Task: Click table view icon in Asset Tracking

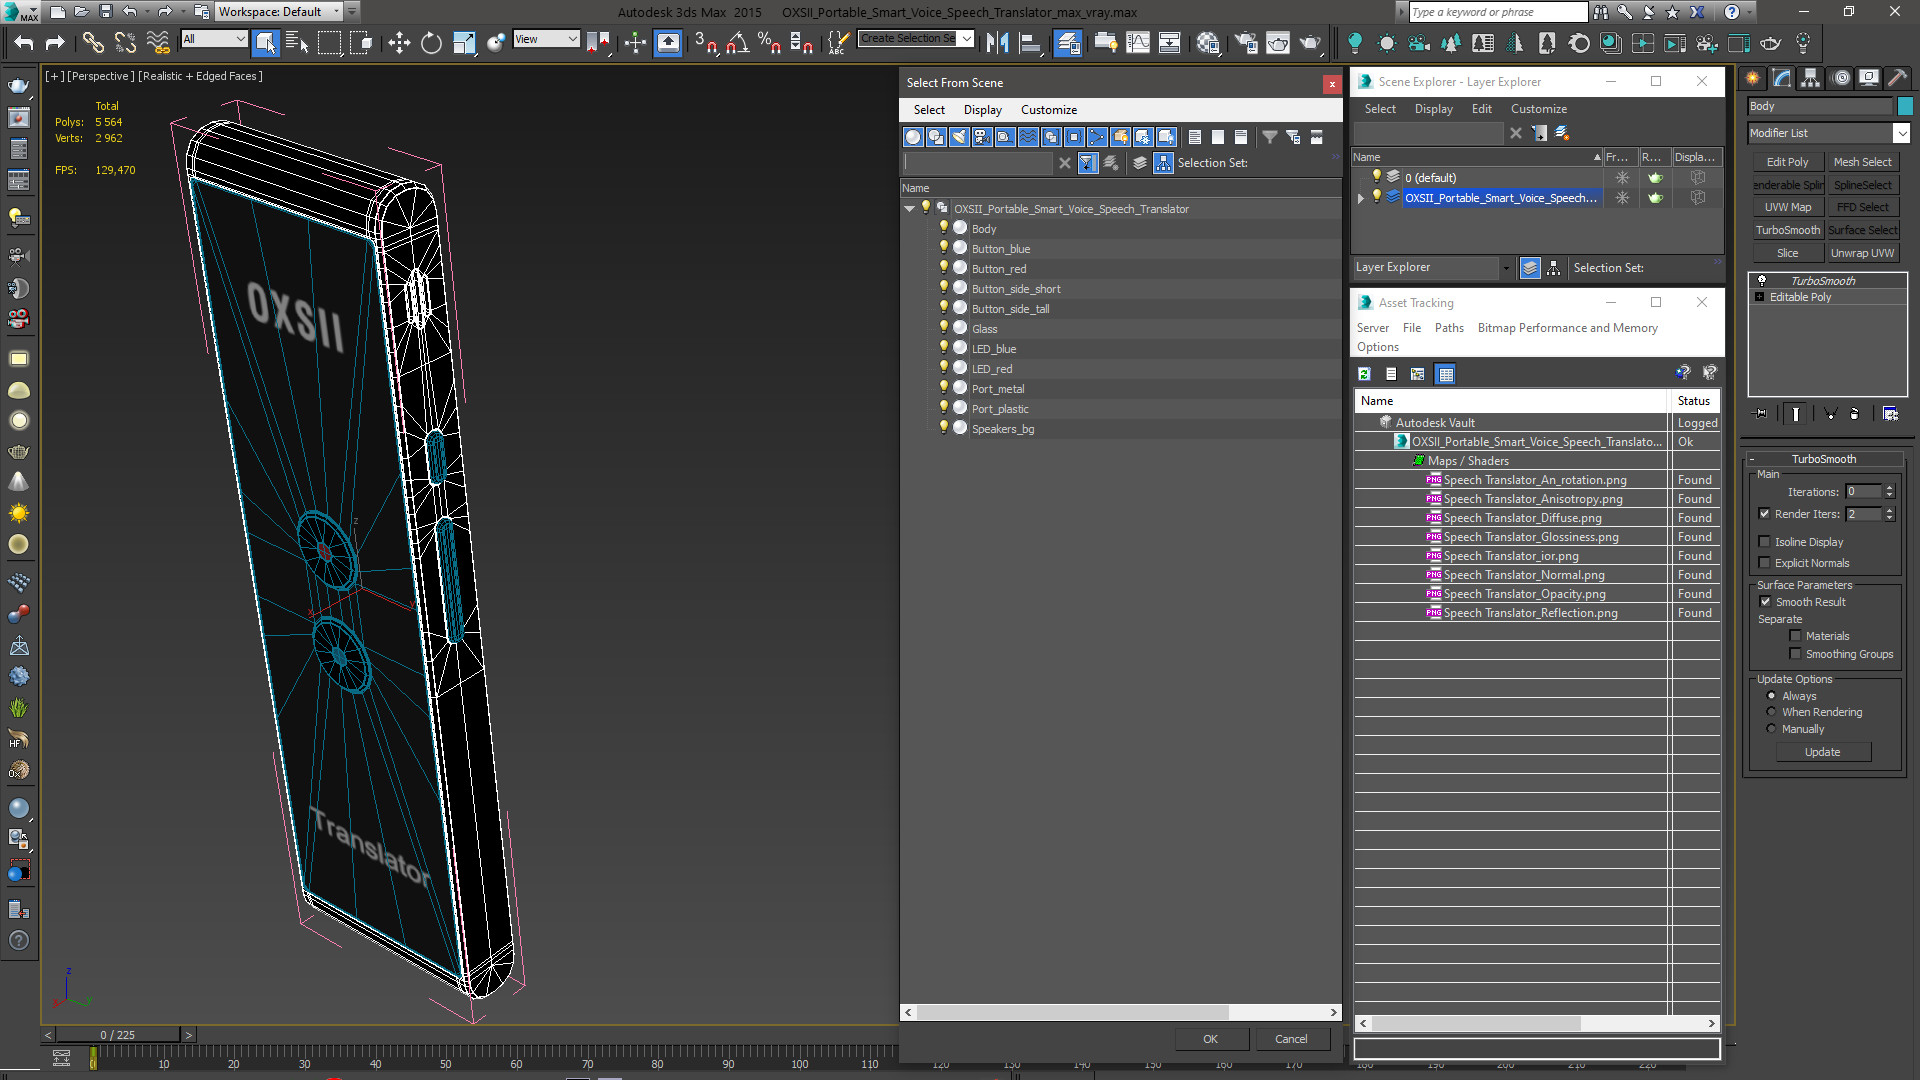Action: 1445,373
